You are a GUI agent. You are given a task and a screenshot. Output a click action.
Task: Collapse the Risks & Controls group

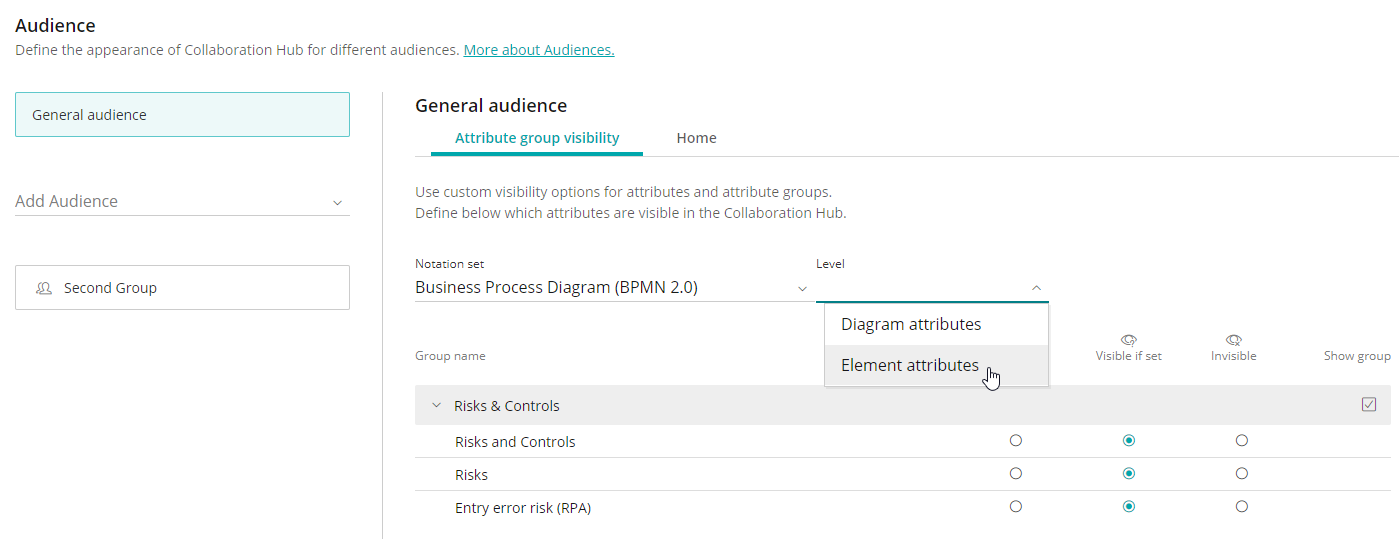click(436, 406)
